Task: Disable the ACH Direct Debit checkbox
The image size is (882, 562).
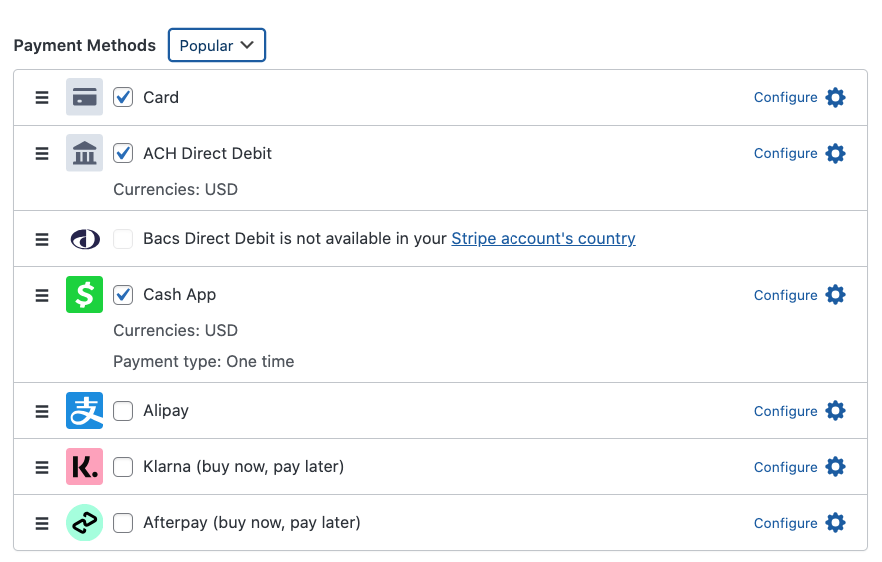Action: [123, 153]
